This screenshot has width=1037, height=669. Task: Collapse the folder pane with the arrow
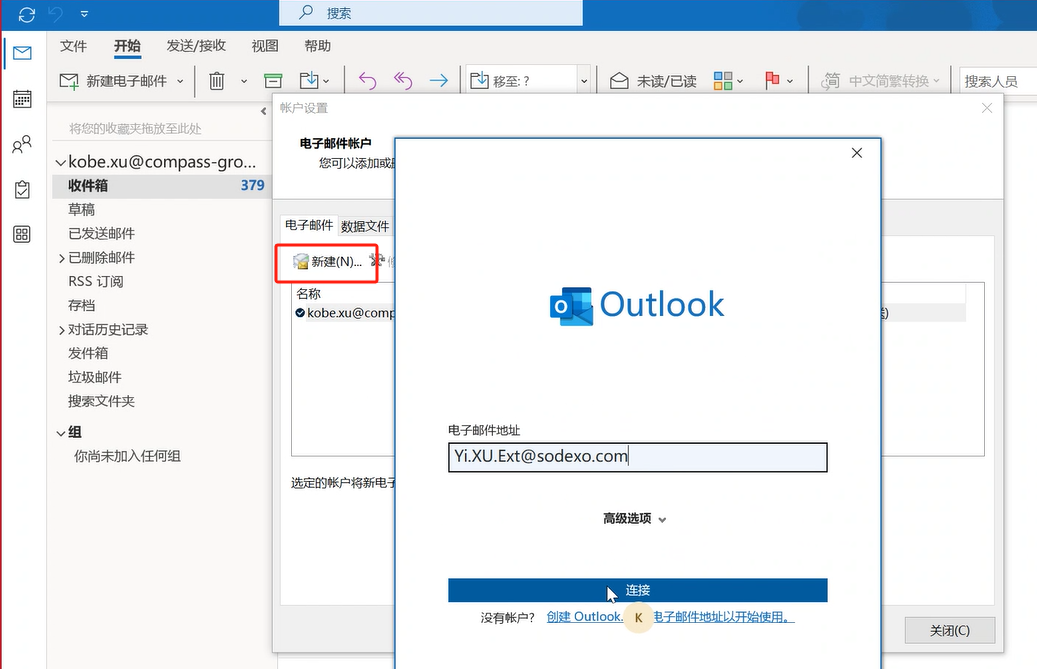point(263,111)
